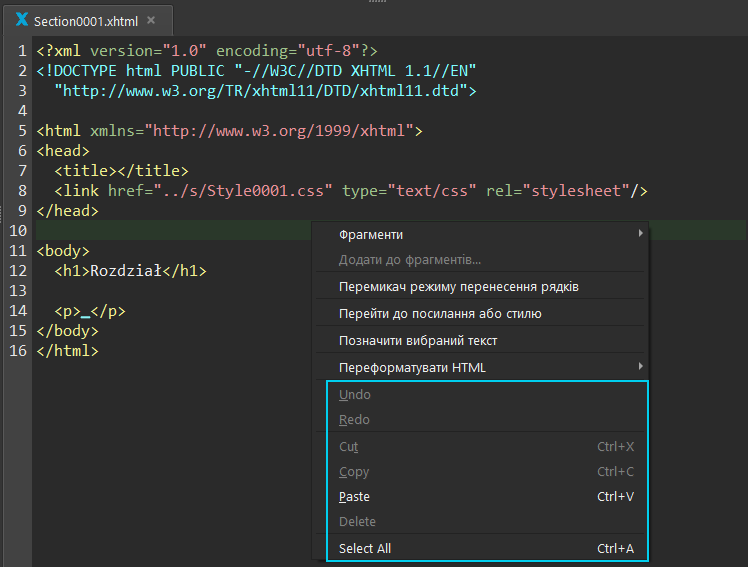The width and height of the screenshot is (748, 567).
Task: Choose Paste from the context menu
Action: pos(355,497)
